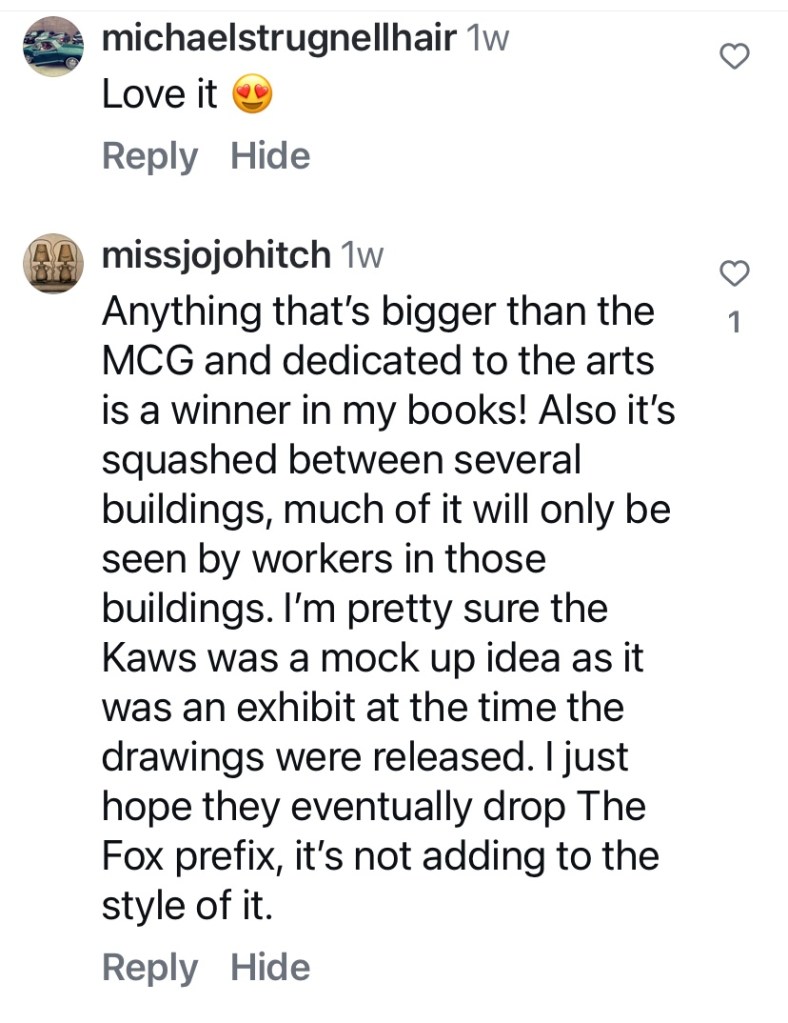Hide the missjojohitch comment
Image resolution: width=788 pixels, height=1023 pixels.
[270, 967]
